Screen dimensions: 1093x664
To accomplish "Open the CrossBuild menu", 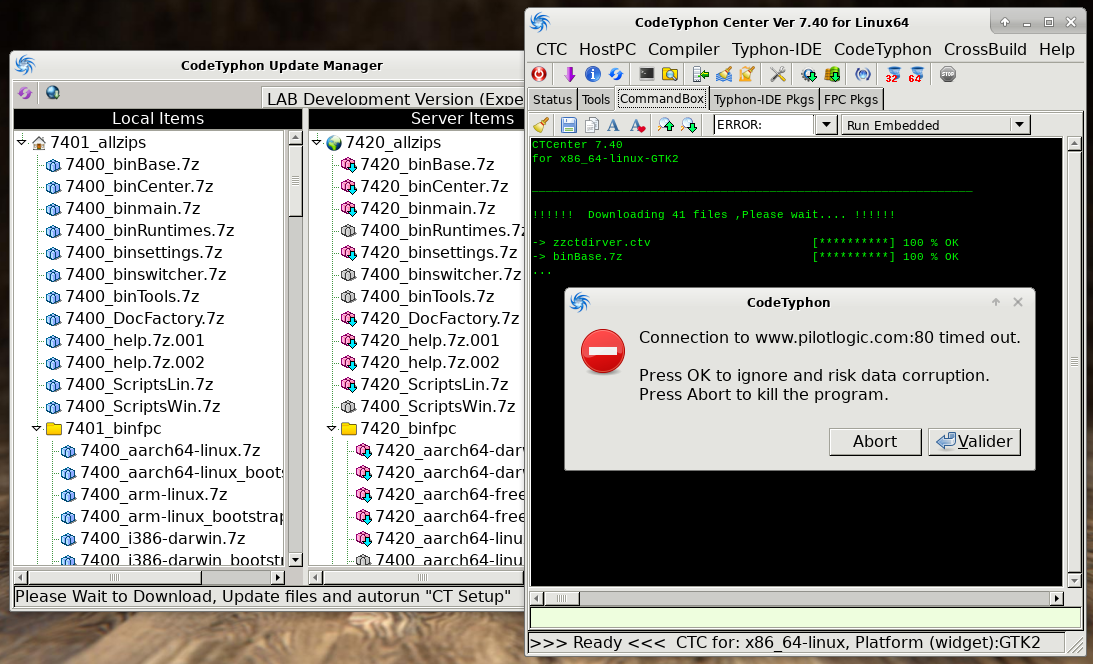I will click(x=985, y=49).
